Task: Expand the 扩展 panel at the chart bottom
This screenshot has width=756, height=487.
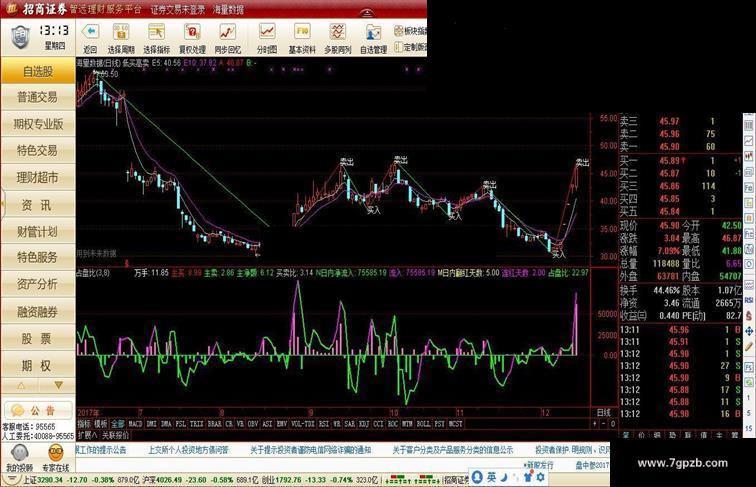Action: (87, 435)
